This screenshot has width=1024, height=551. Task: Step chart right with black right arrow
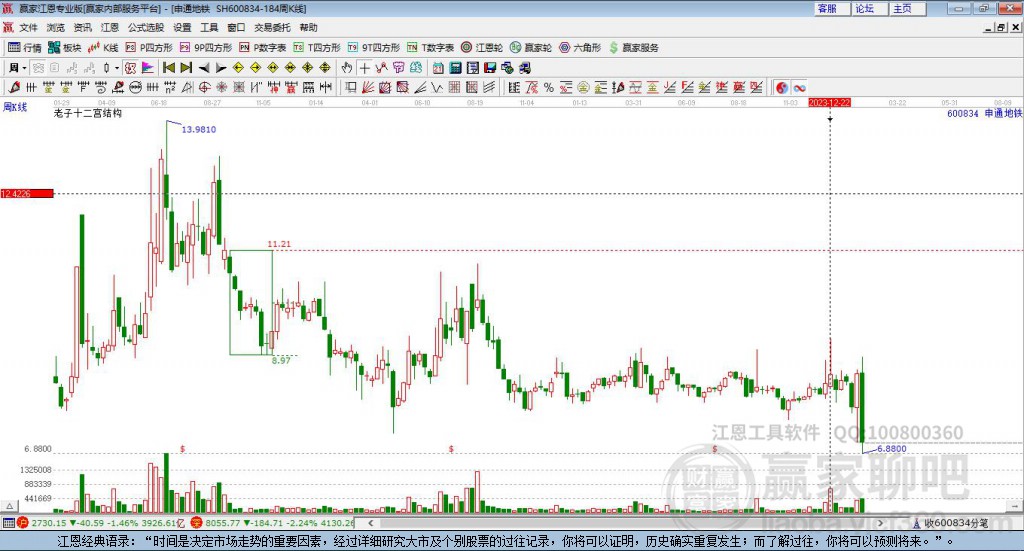click(x=221, y=68)
